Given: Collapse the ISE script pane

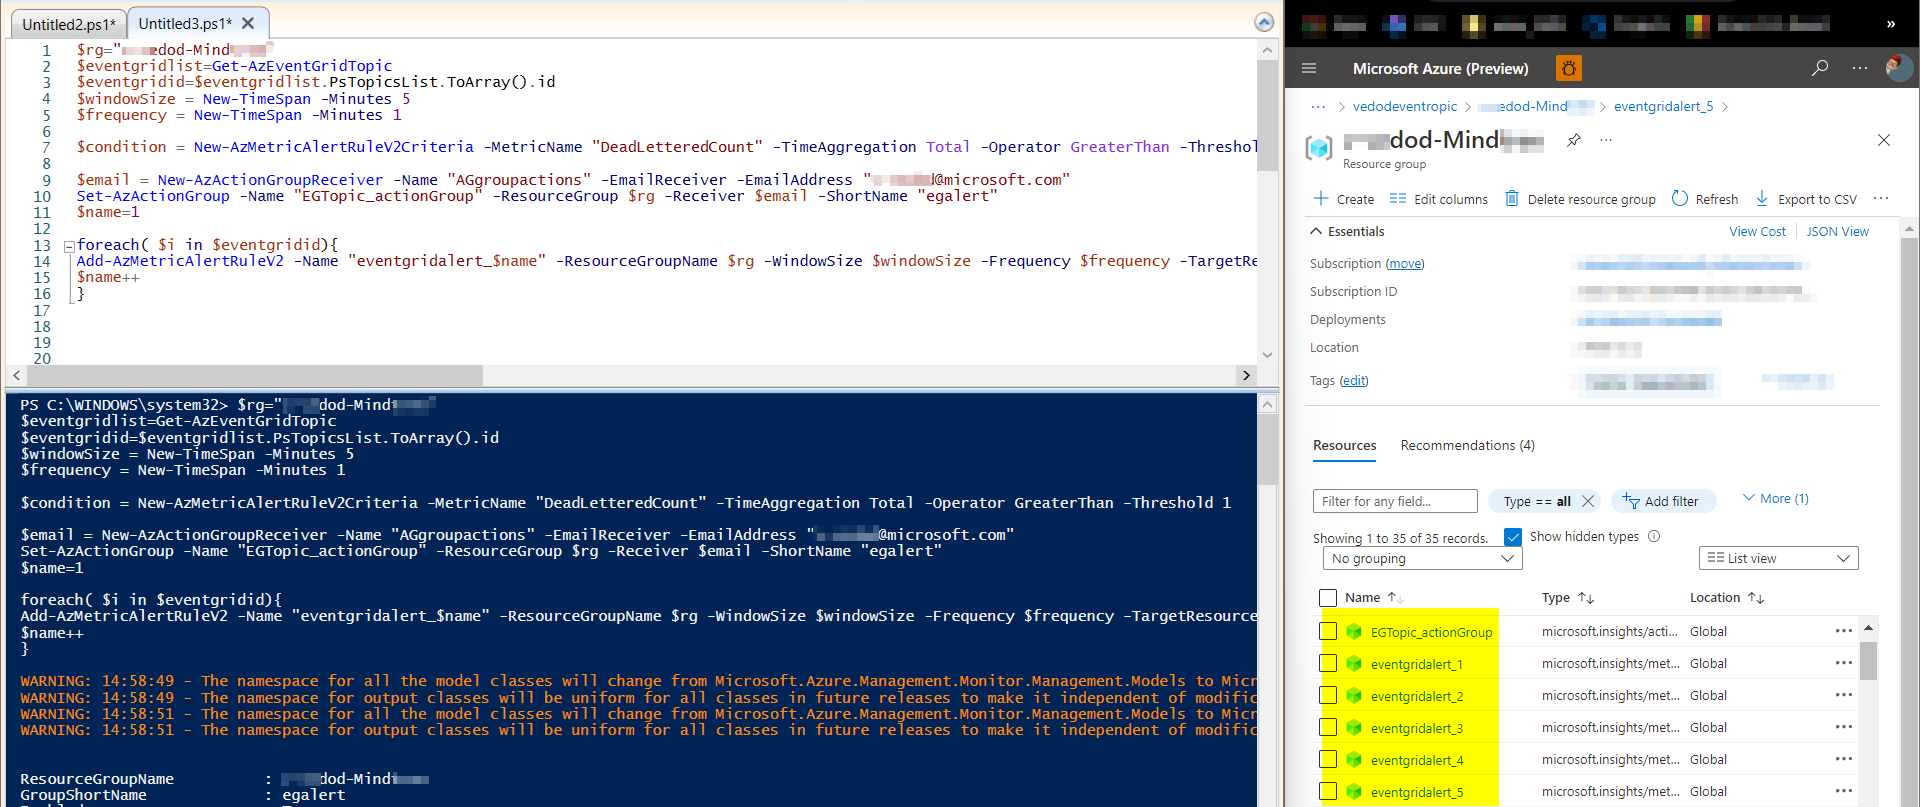Looking at the screenshot, I should [1264, 22].
